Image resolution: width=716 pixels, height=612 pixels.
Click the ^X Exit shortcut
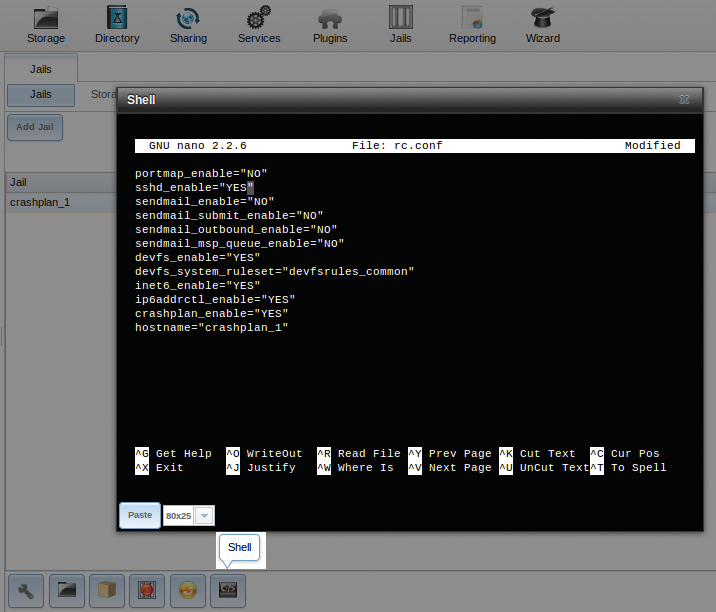tap(159, 468)
